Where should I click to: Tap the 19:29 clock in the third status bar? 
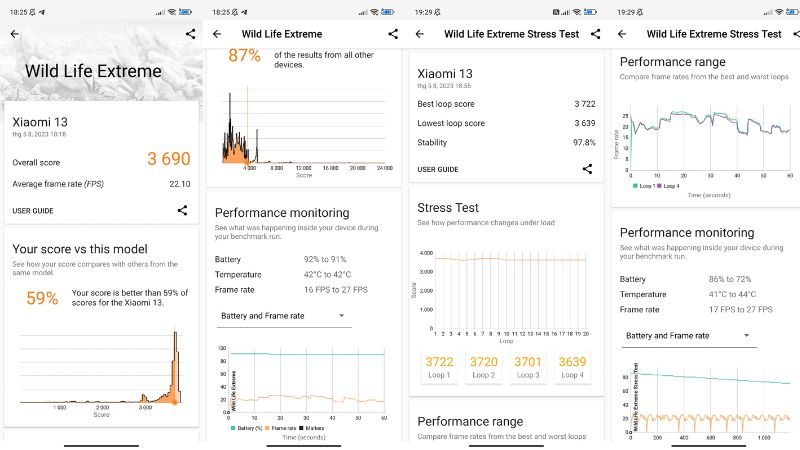[423, 12]
